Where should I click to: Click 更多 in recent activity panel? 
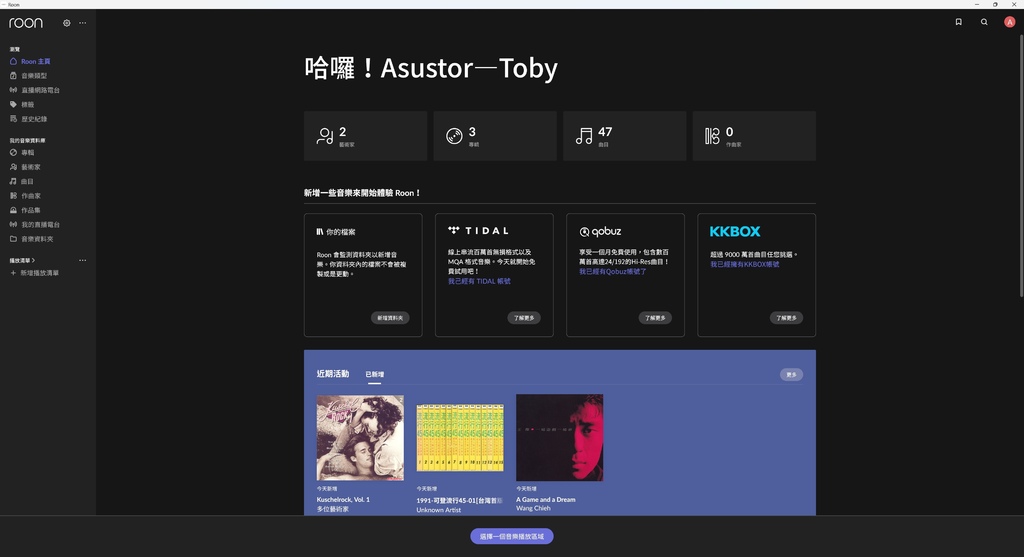tap(792, 375)
